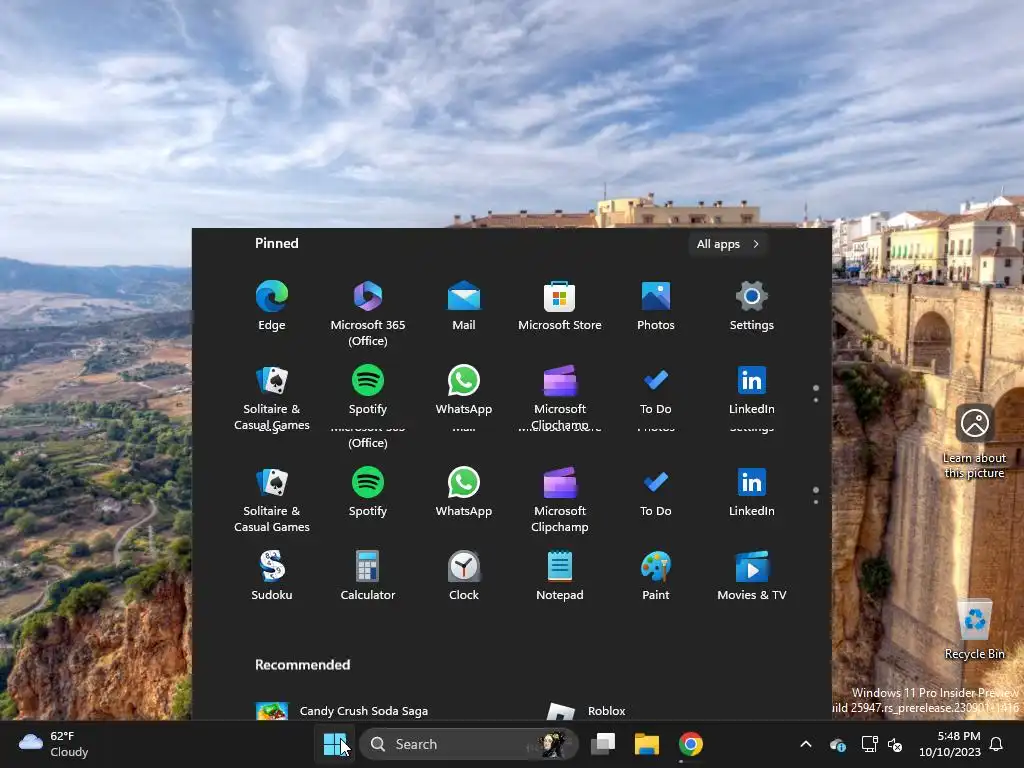Open the Clock app
This screenshot has width=1024, height=768.
tap(464, 575)
